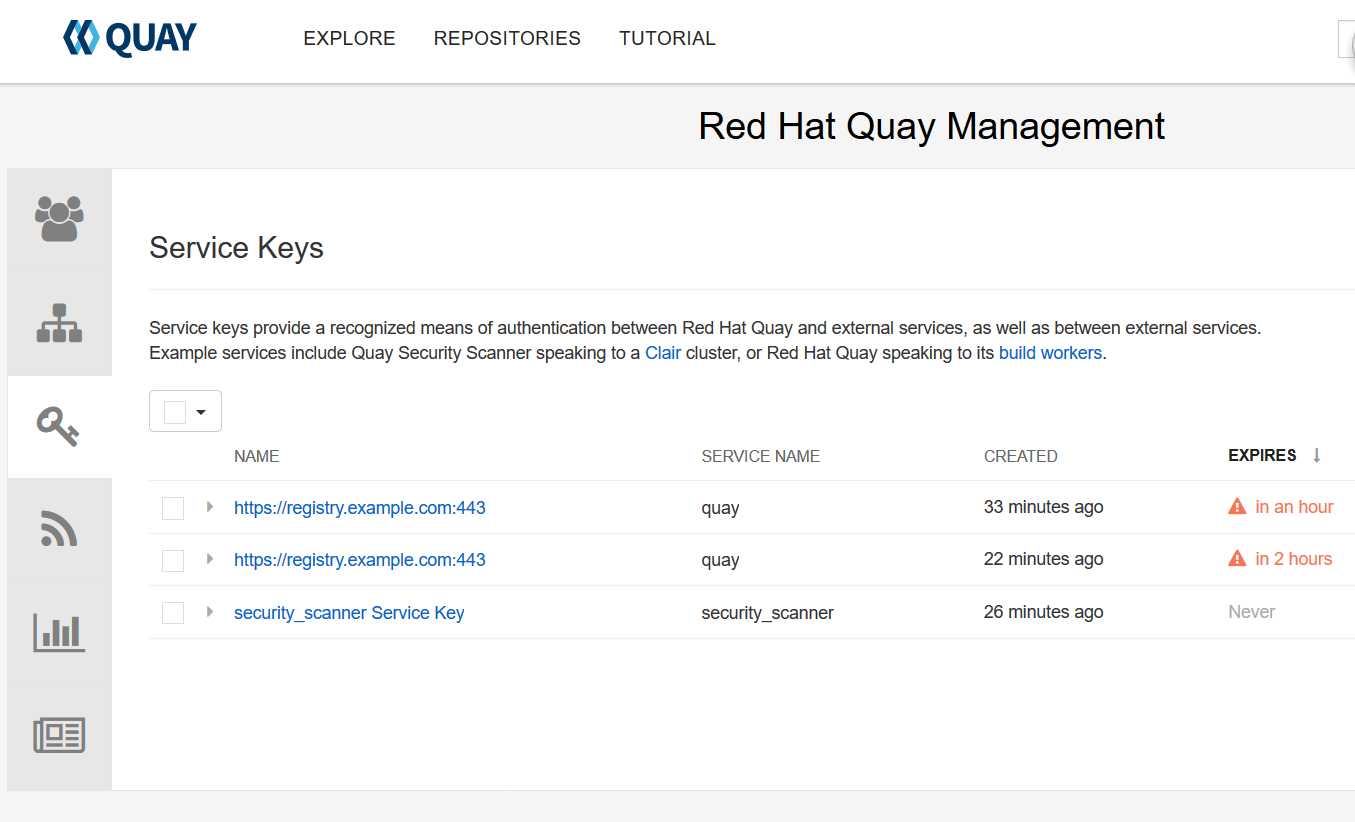The width and height of the screenshot is (1355, 822).
Task: Follow the build workers link
Action: [x=1050, y=353]
